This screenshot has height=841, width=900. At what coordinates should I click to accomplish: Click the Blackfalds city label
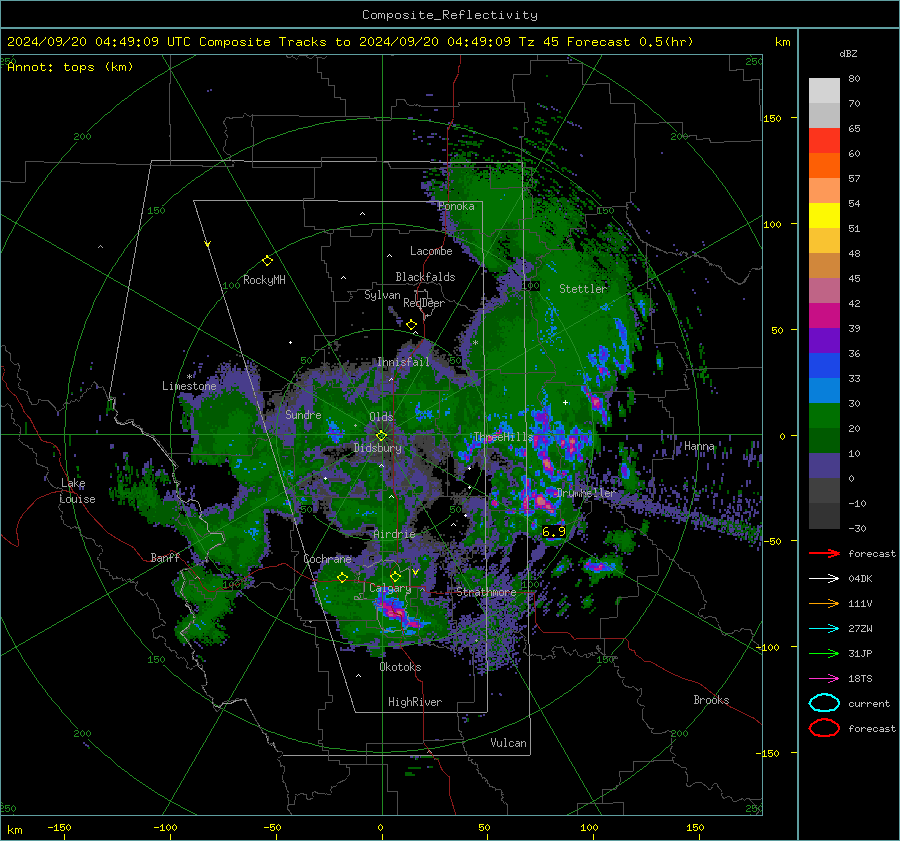pos(425,277)
